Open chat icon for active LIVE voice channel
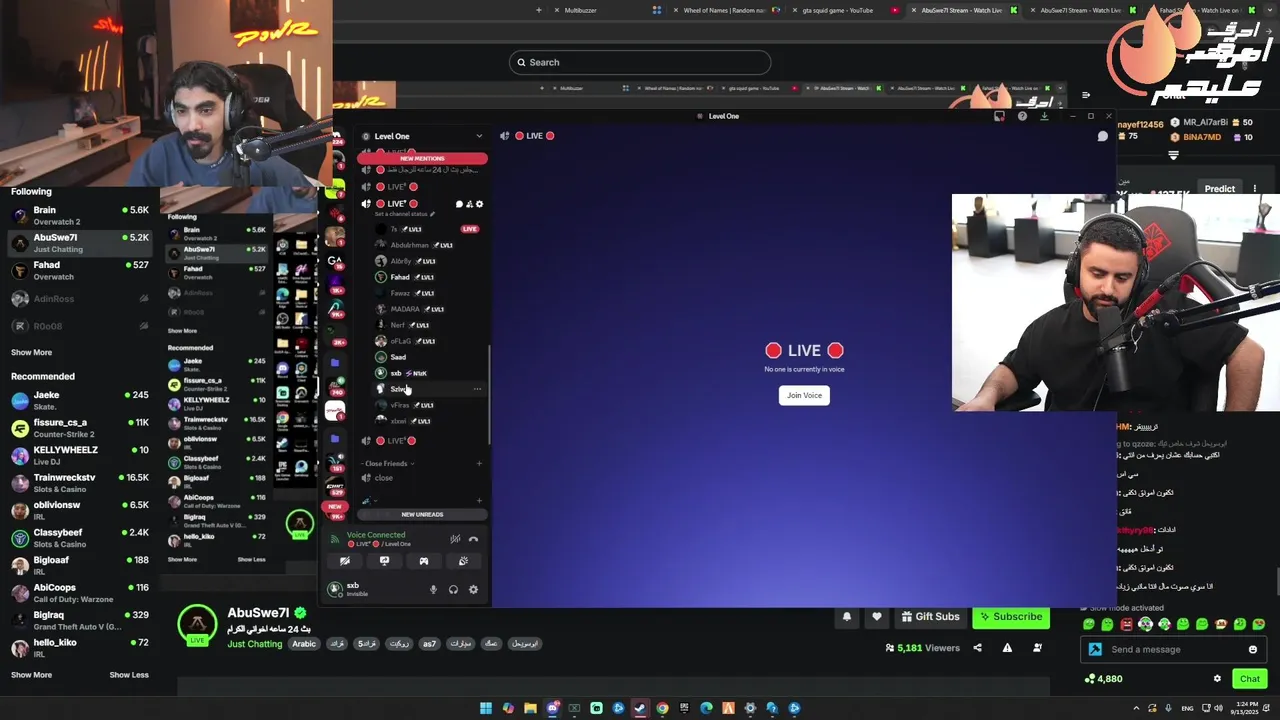Screen dimensions: 1280x720 click(x=459, y=204)
